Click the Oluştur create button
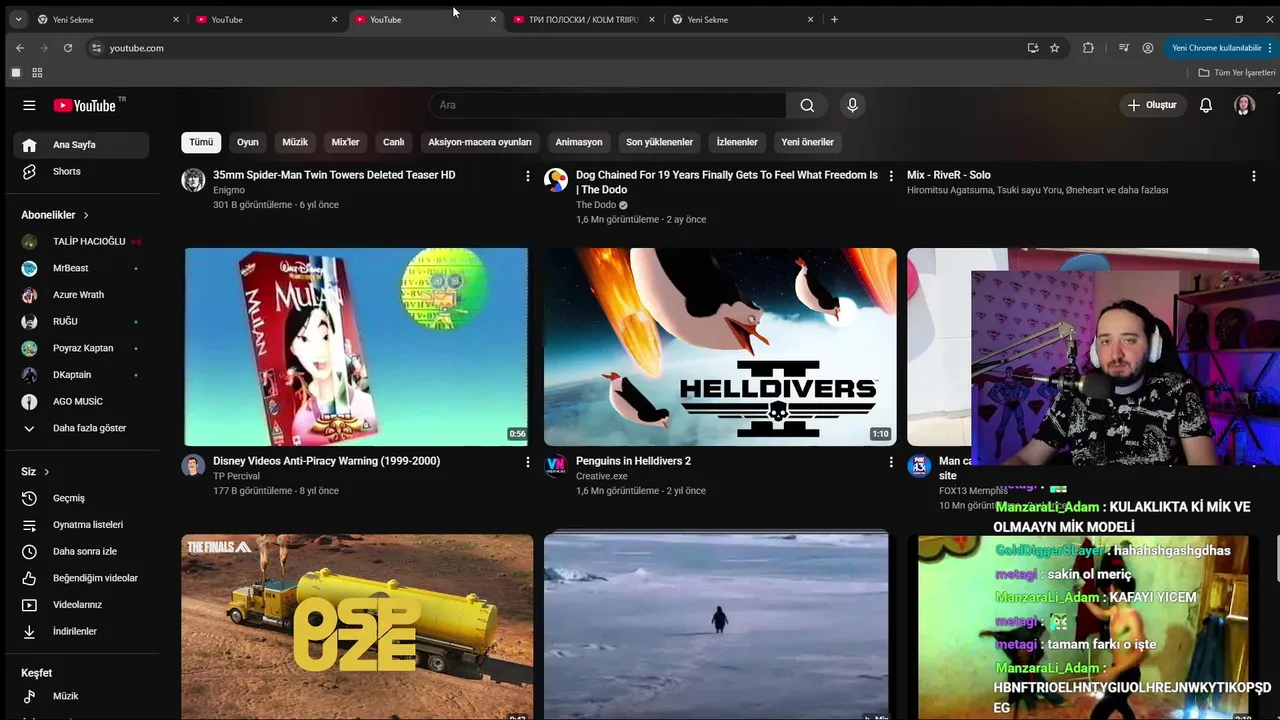 (1152, 105)
